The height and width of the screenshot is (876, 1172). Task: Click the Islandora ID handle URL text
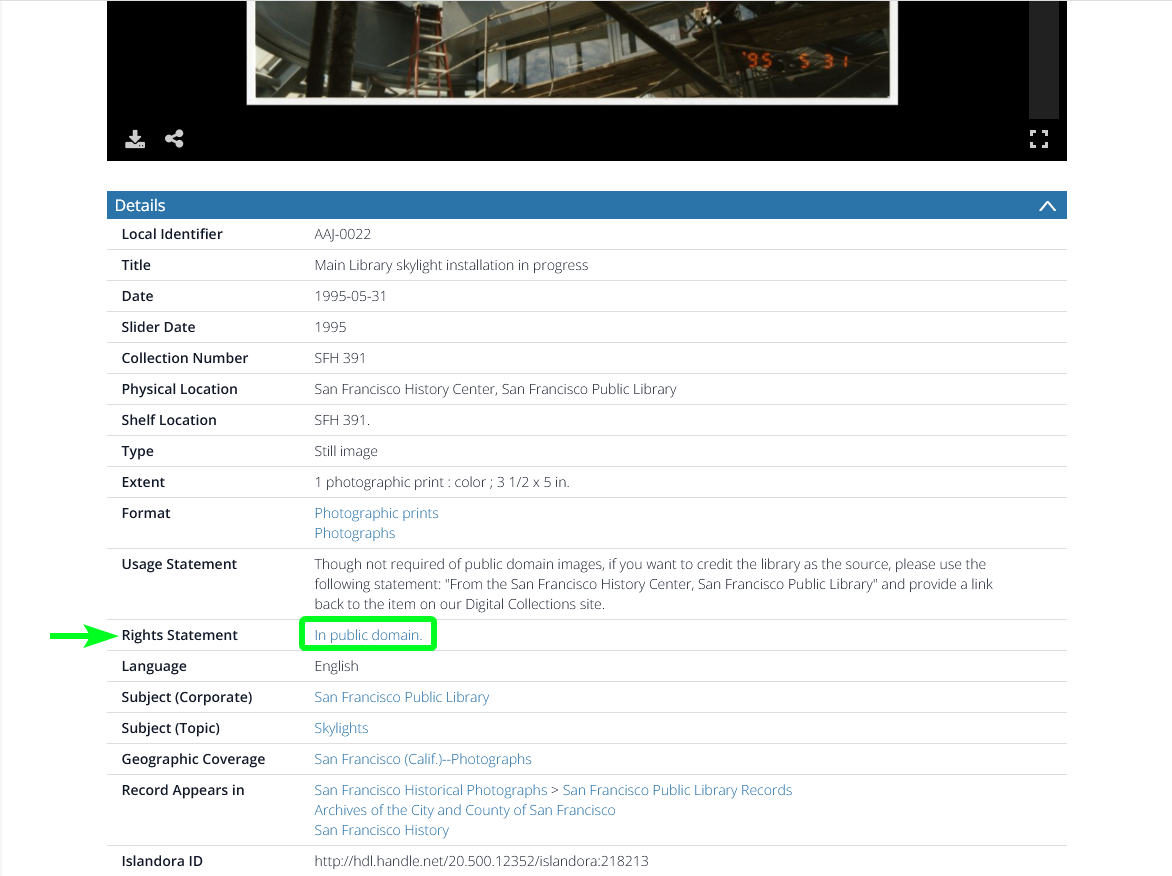point(481,861)
